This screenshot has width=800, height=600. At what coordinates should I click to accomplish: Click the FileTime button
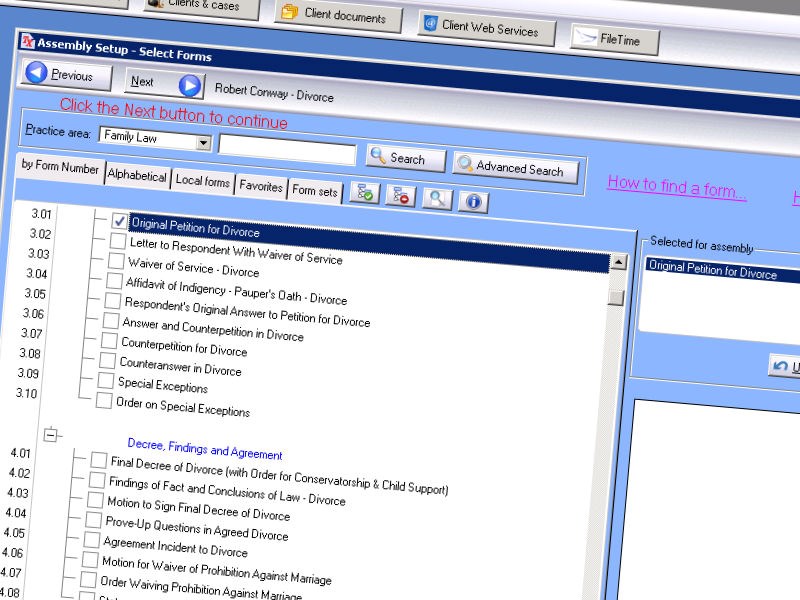pos(615,39)
